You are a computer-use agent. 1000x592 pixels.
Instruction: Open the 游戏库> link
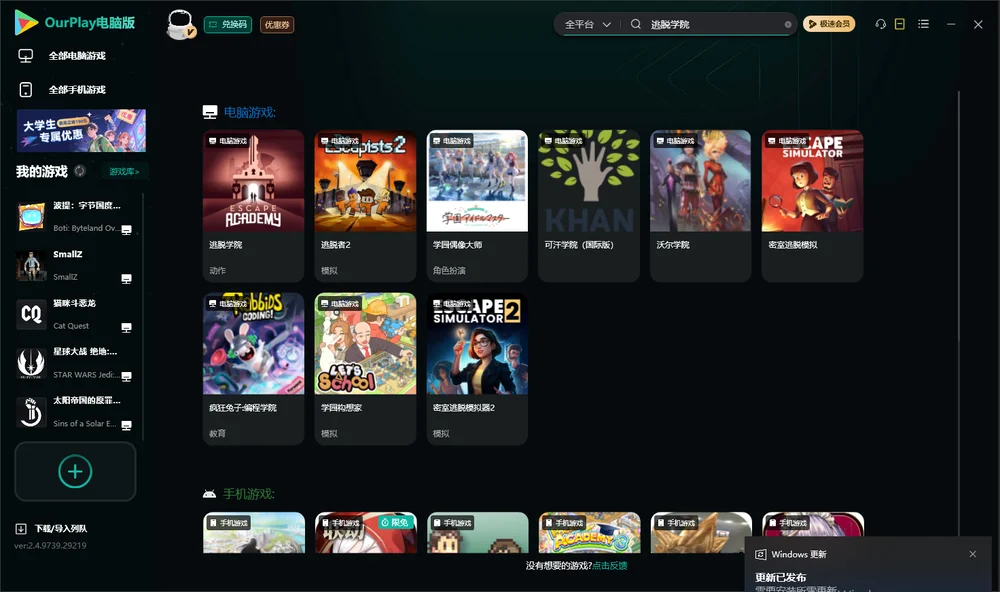124,172
